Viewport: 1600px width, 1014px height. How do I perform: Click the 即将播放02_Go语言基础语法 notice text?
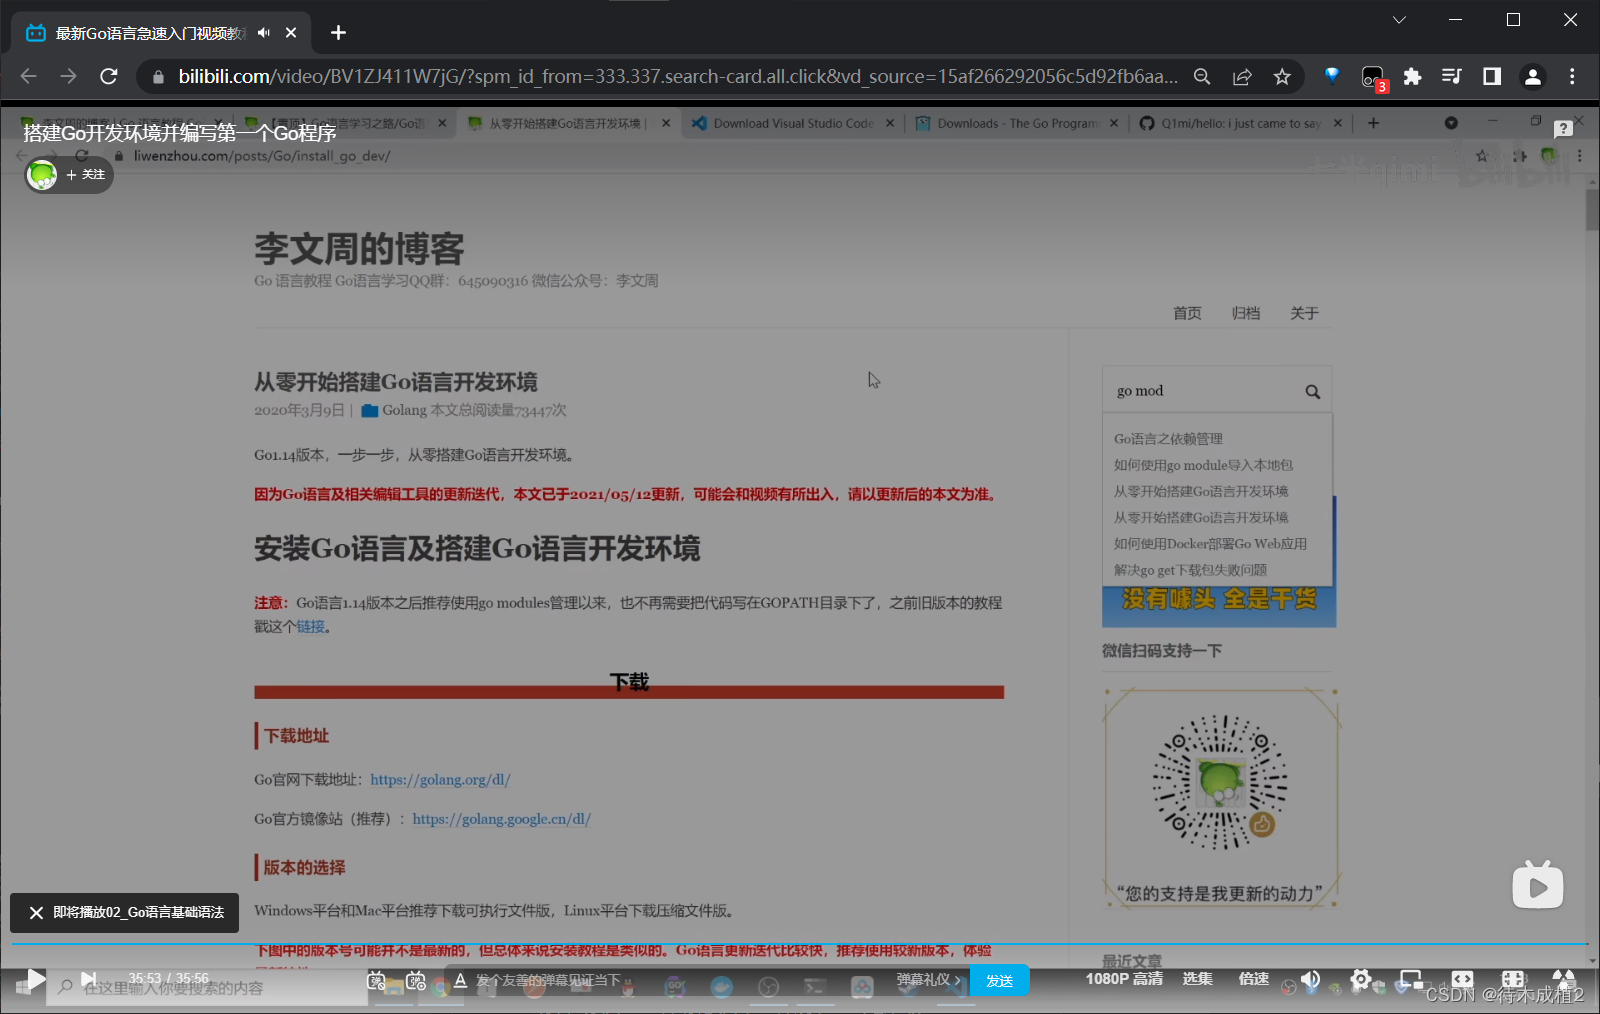point(139,913)
